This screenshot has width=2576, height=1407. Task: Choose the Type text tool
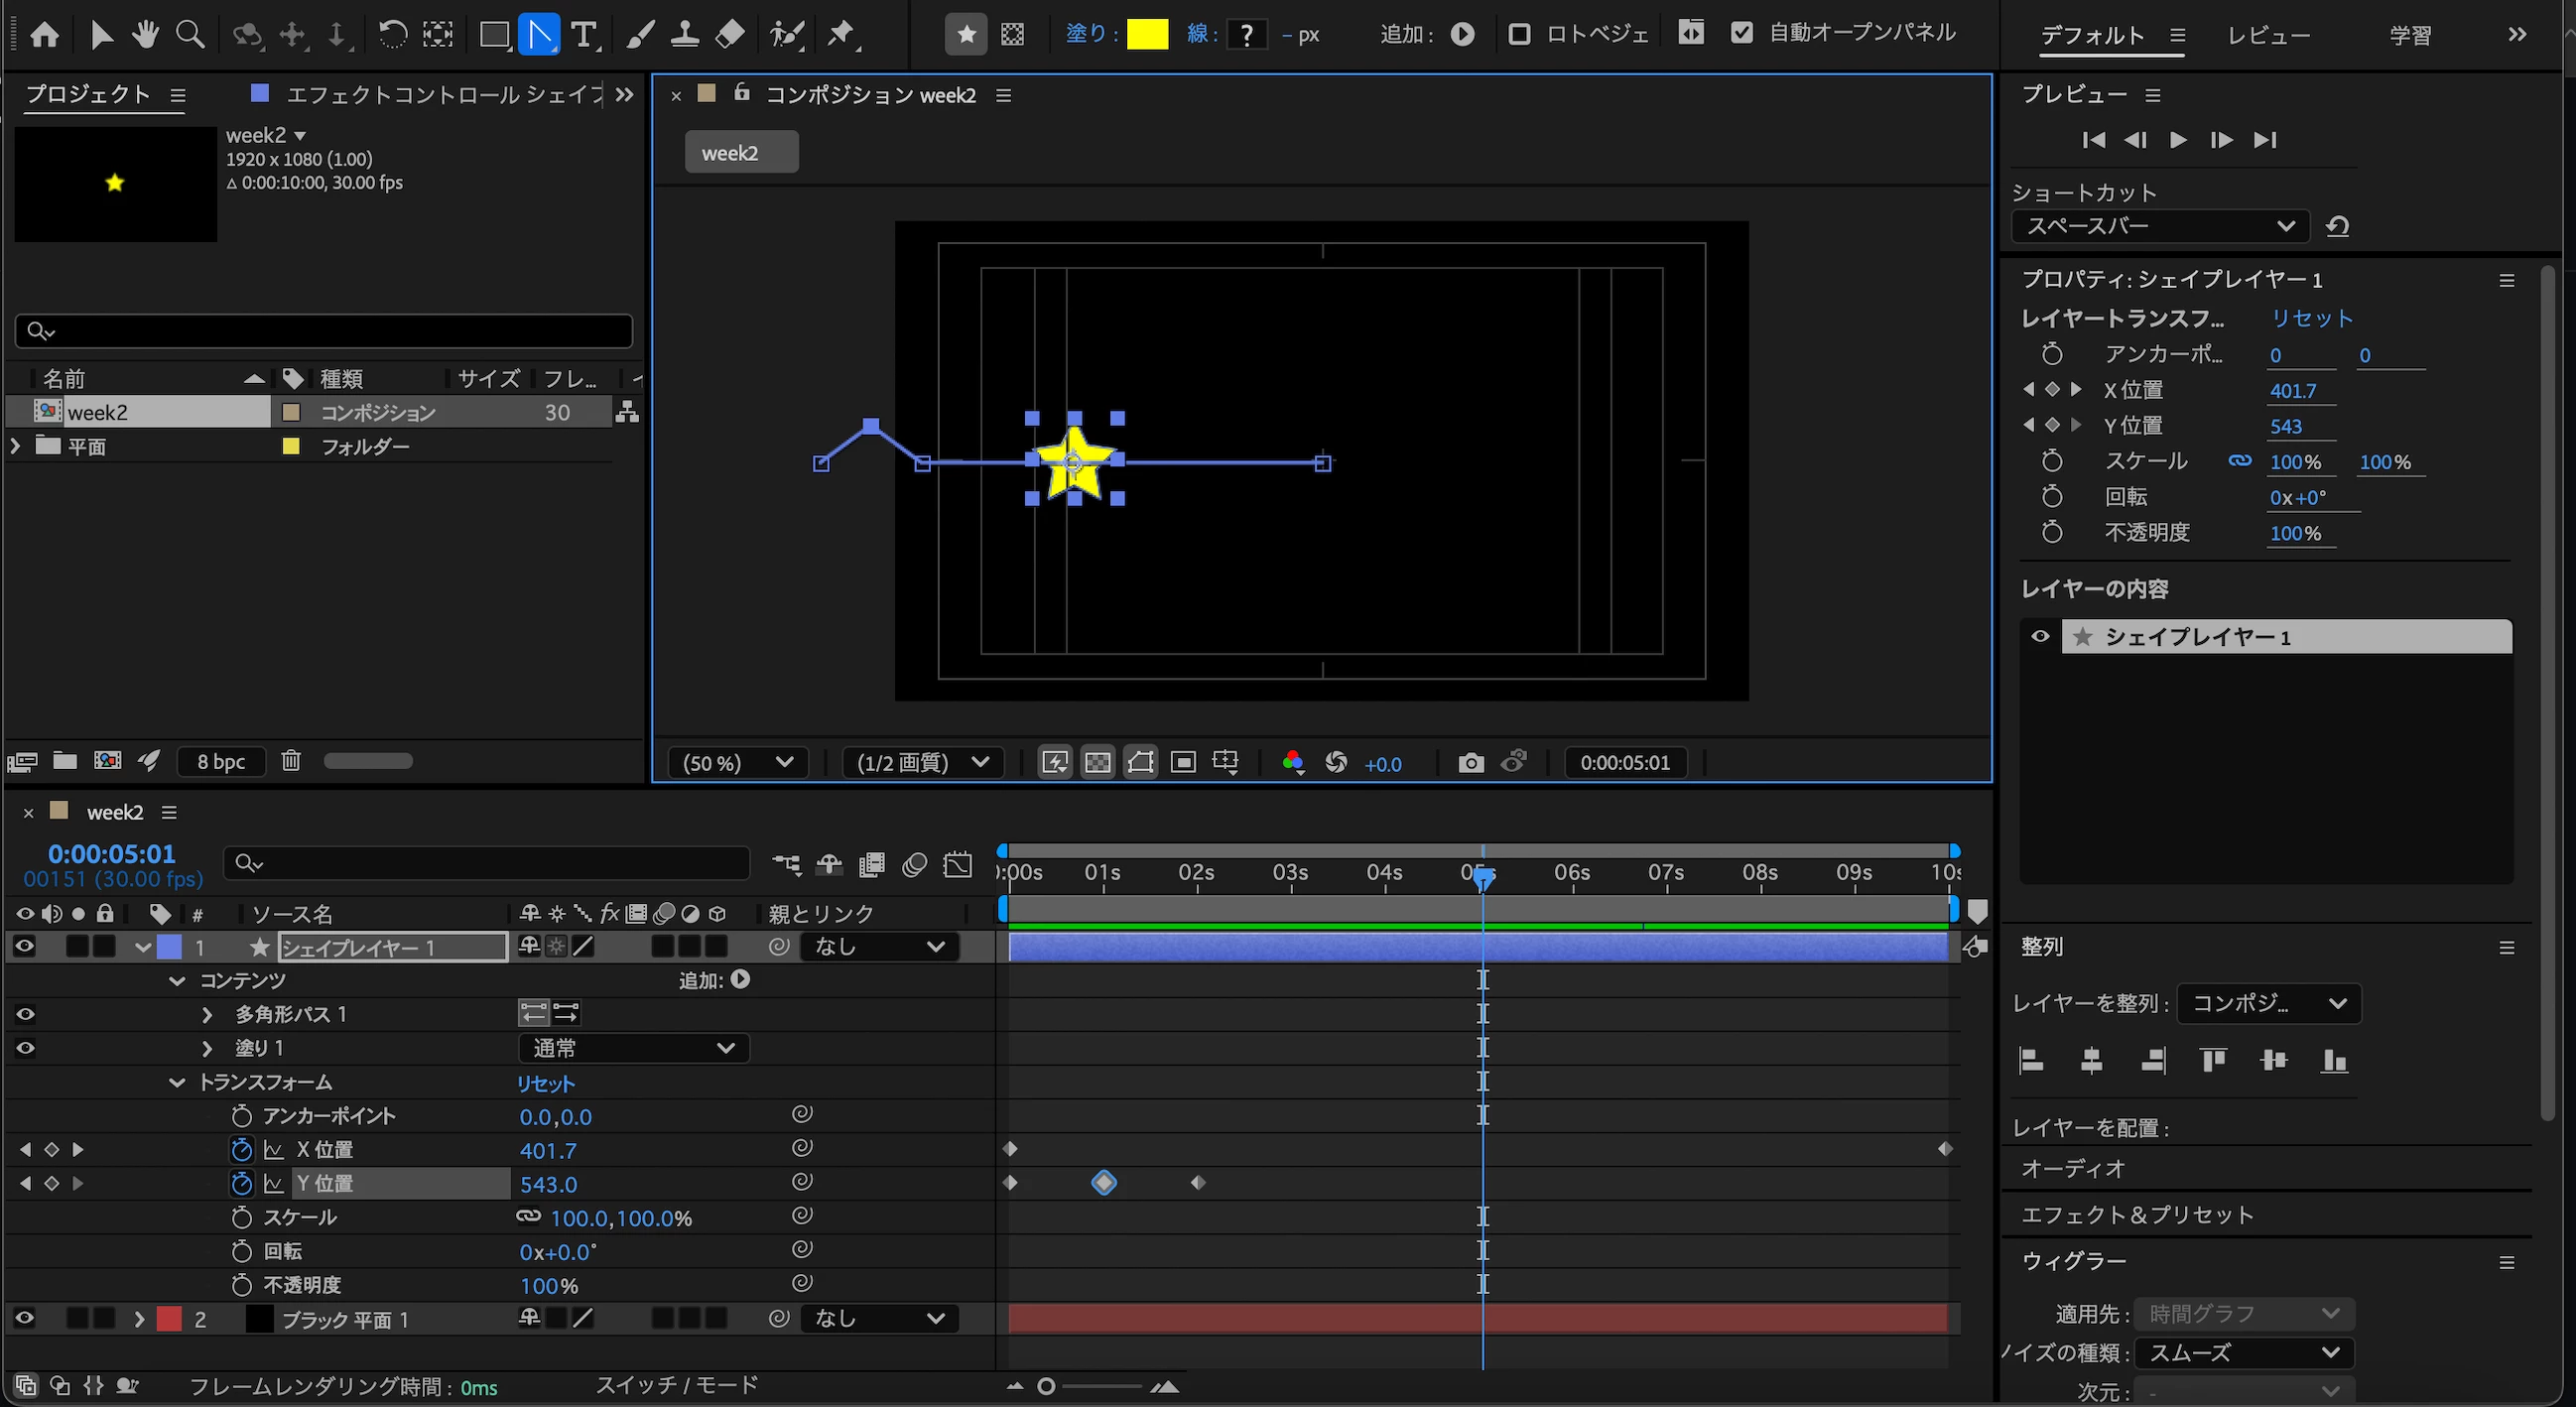coord(584,35)
